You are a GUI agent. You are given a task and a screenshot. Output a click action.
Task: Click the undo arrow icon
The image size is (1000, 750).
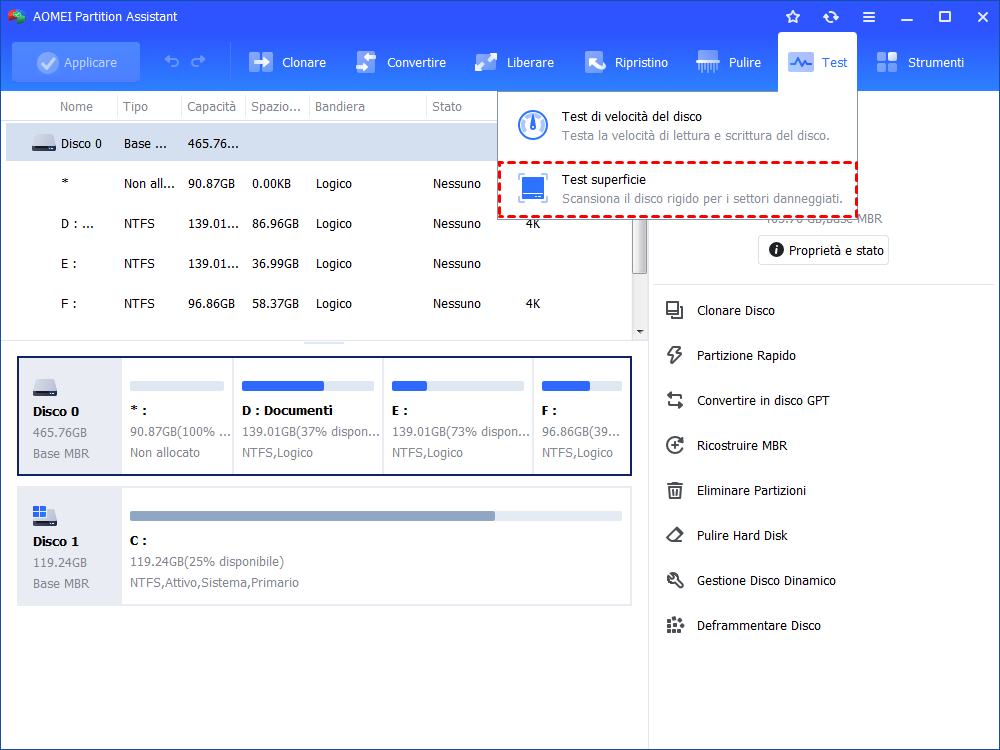(x=172, y=61)
